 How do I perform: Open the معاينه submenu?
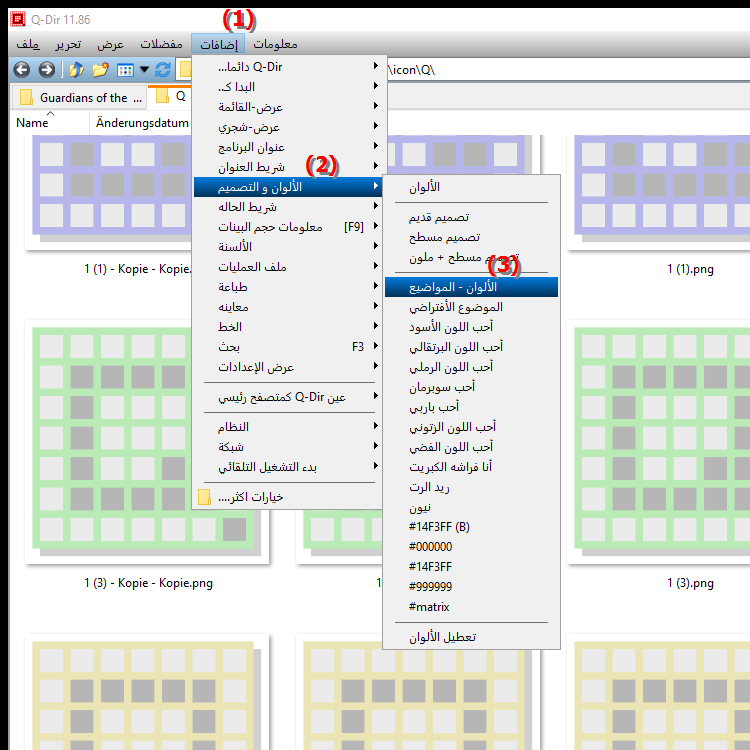(287, 307)
